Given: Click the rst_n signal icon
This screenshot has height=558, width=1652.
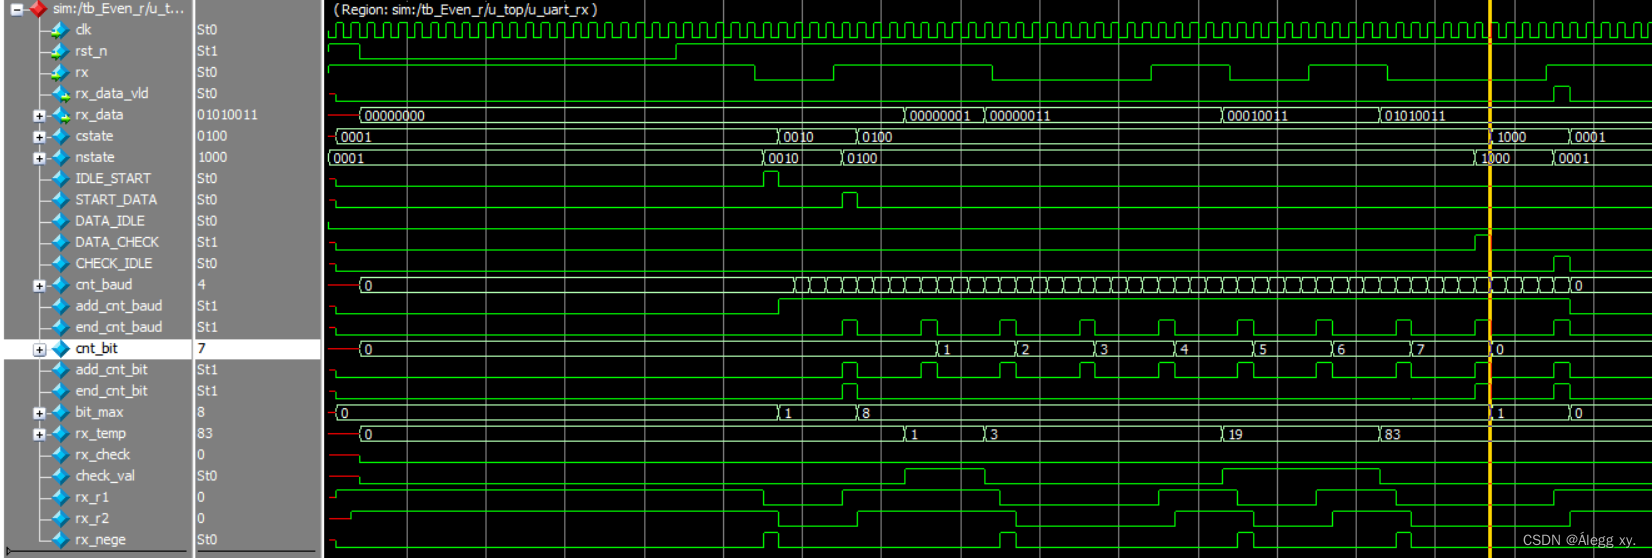Looking at the screenshot, I should 60,51.
